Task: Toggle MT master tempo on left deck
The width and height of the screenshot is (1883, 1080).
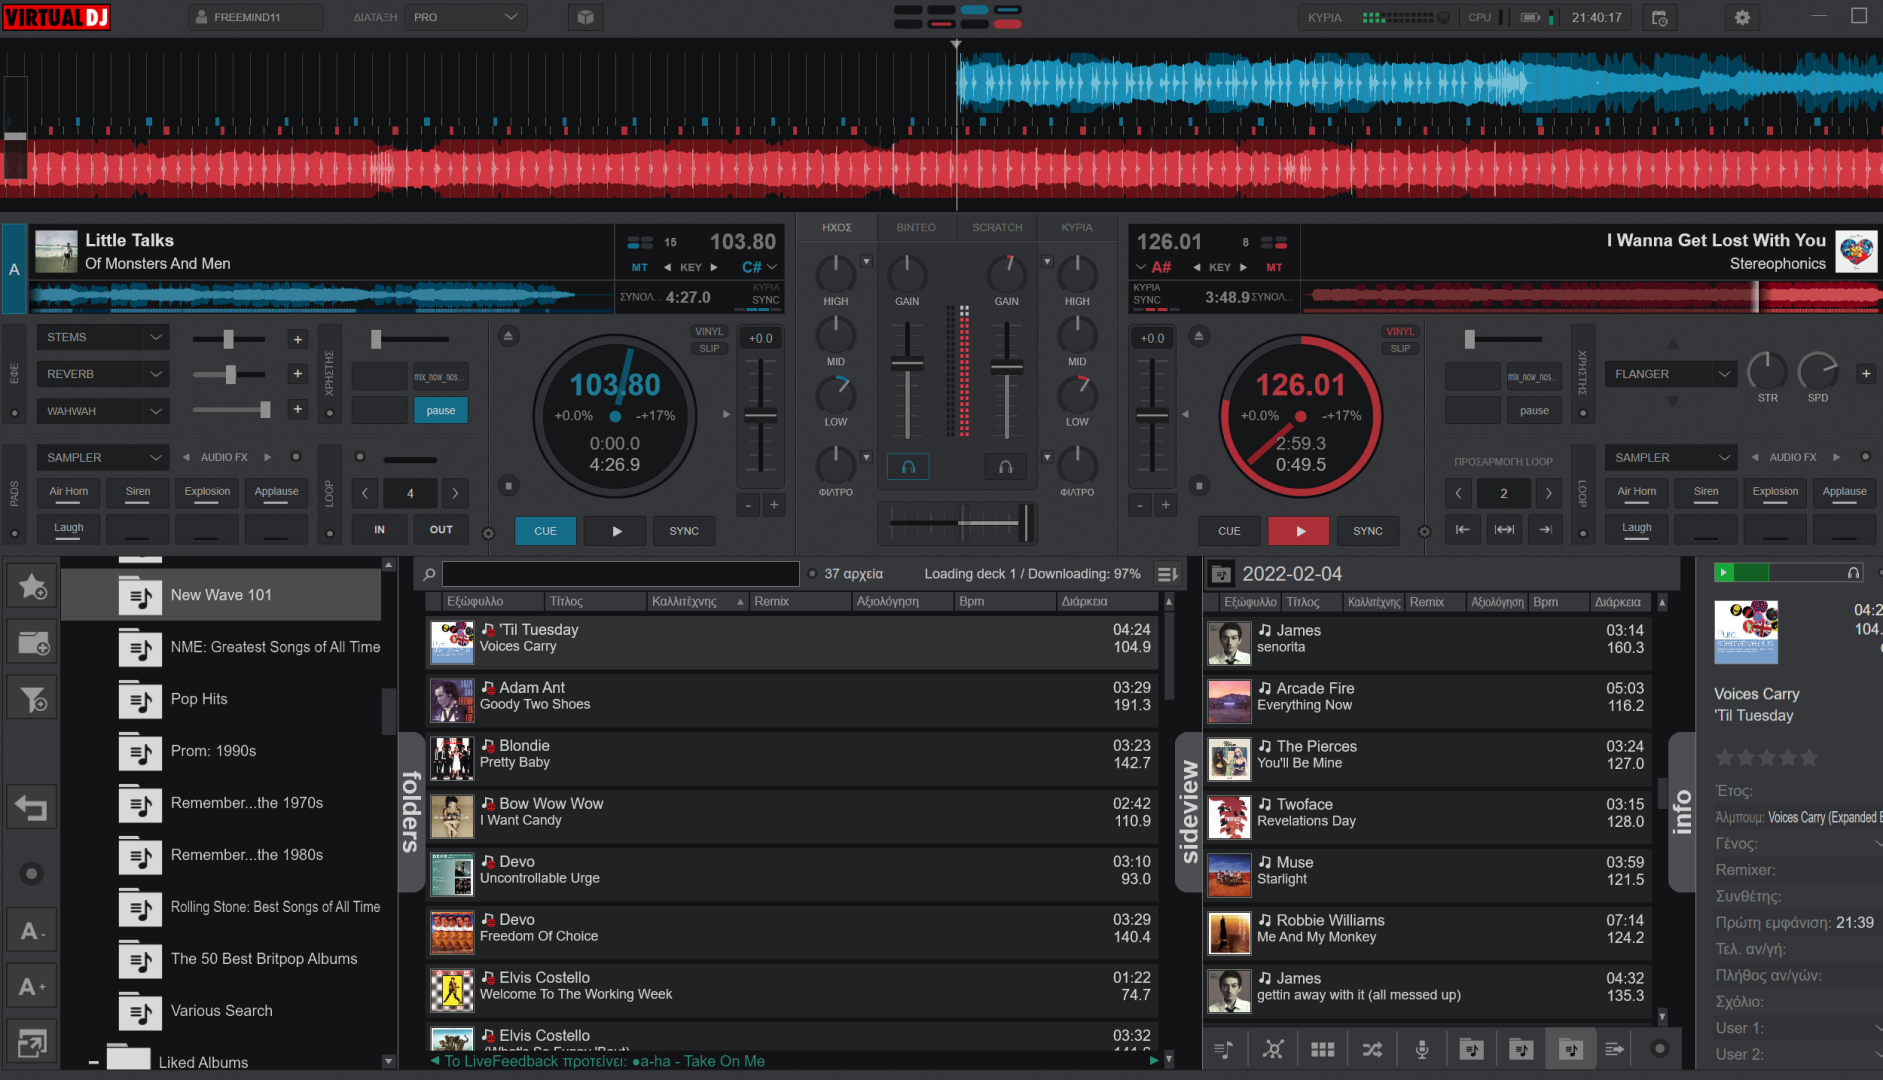Action: click(640, 267)
